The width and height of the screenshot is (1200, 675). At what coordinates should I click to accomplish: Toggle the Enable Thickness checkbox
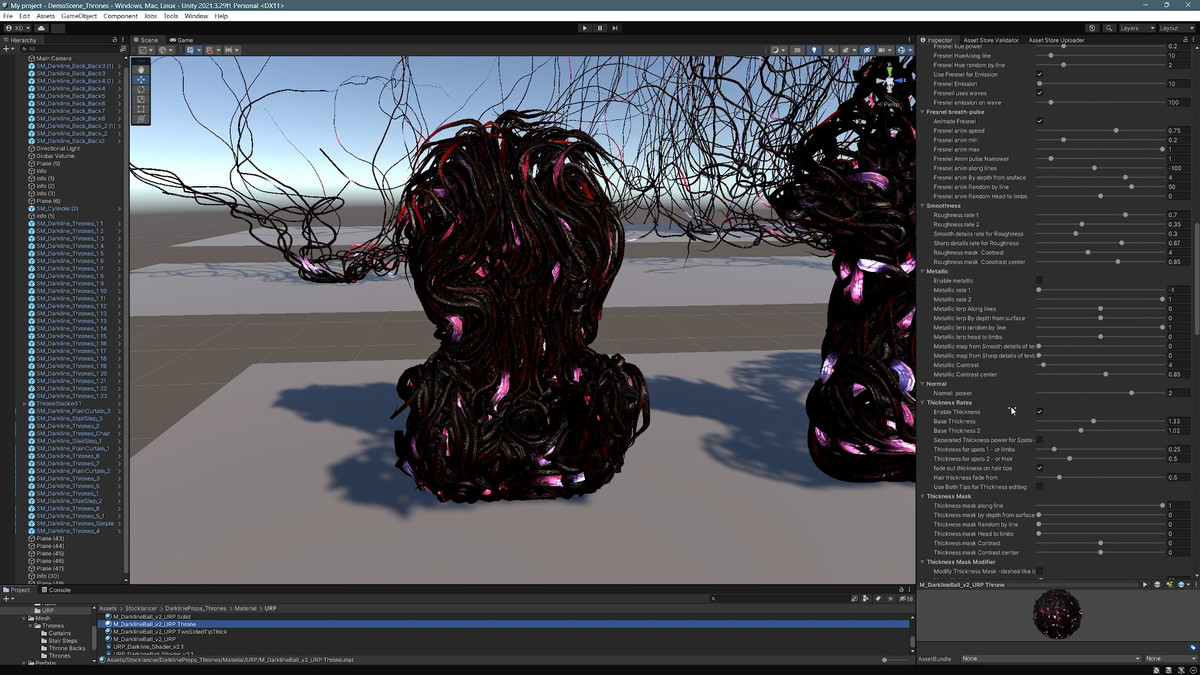(x=1039, y=412)
